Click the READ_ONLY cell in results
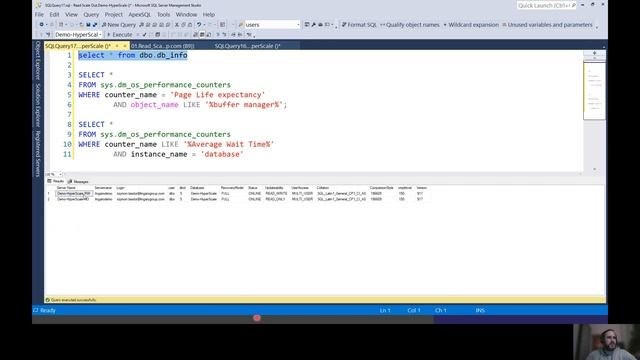This screenshot has height=360, width=640. [276, 199]
